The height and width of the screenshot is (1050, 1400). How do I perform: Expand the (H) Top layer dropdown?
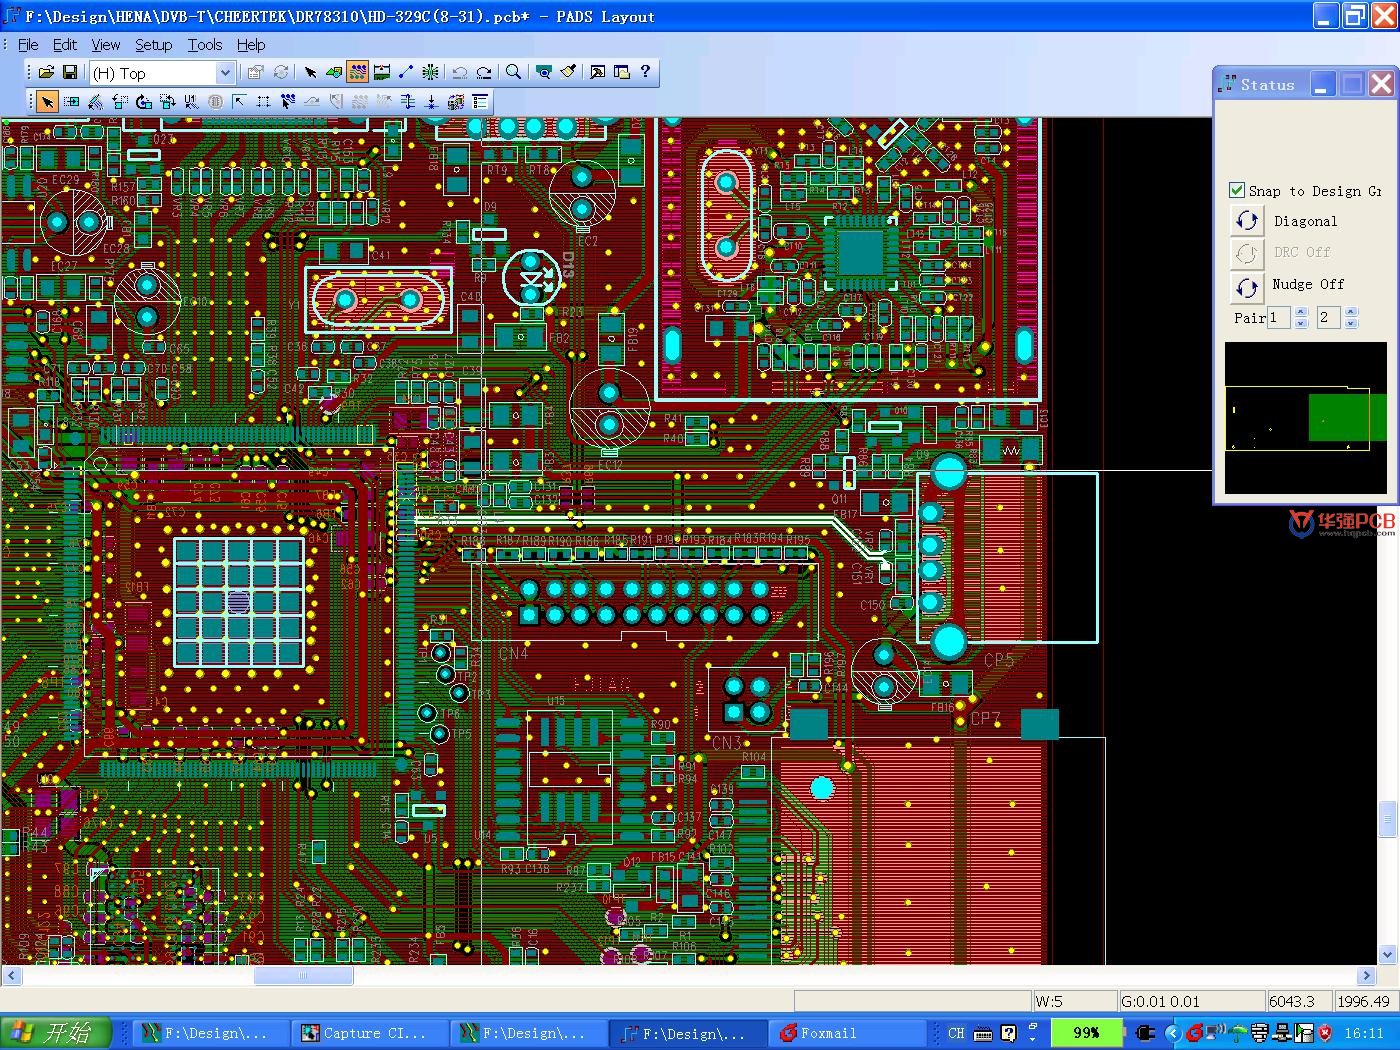click(225, 72)
